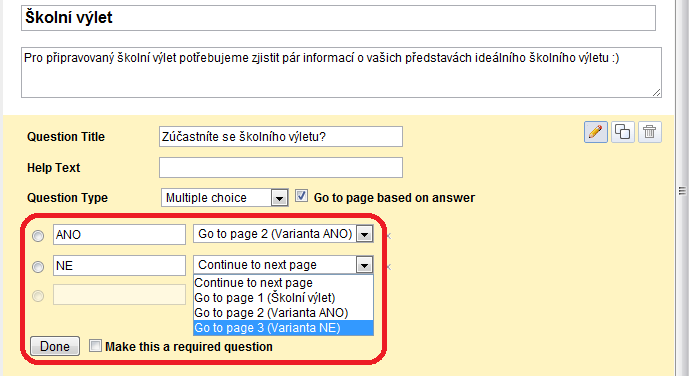The width and height of the screenshot is (689, 376).
Task: Choose Go to page 1 (Školní výlet)
Action: coord(283,298)
